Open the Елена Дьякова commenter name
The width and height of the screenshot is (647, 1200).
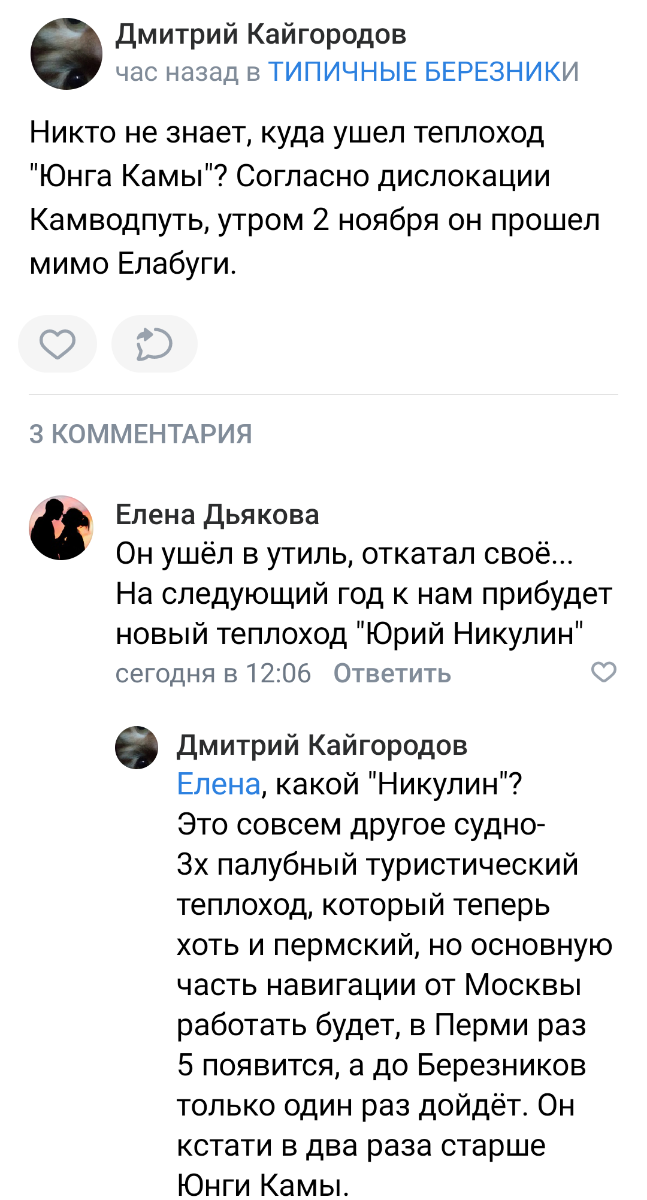click(217, 515)
